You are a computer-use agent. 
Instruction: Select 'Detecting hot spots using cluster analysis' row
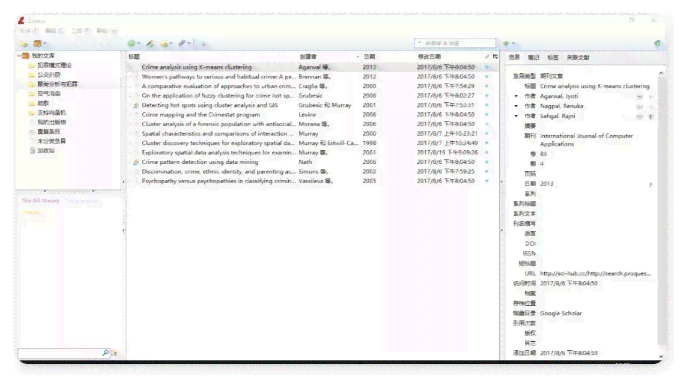point(313,105)
